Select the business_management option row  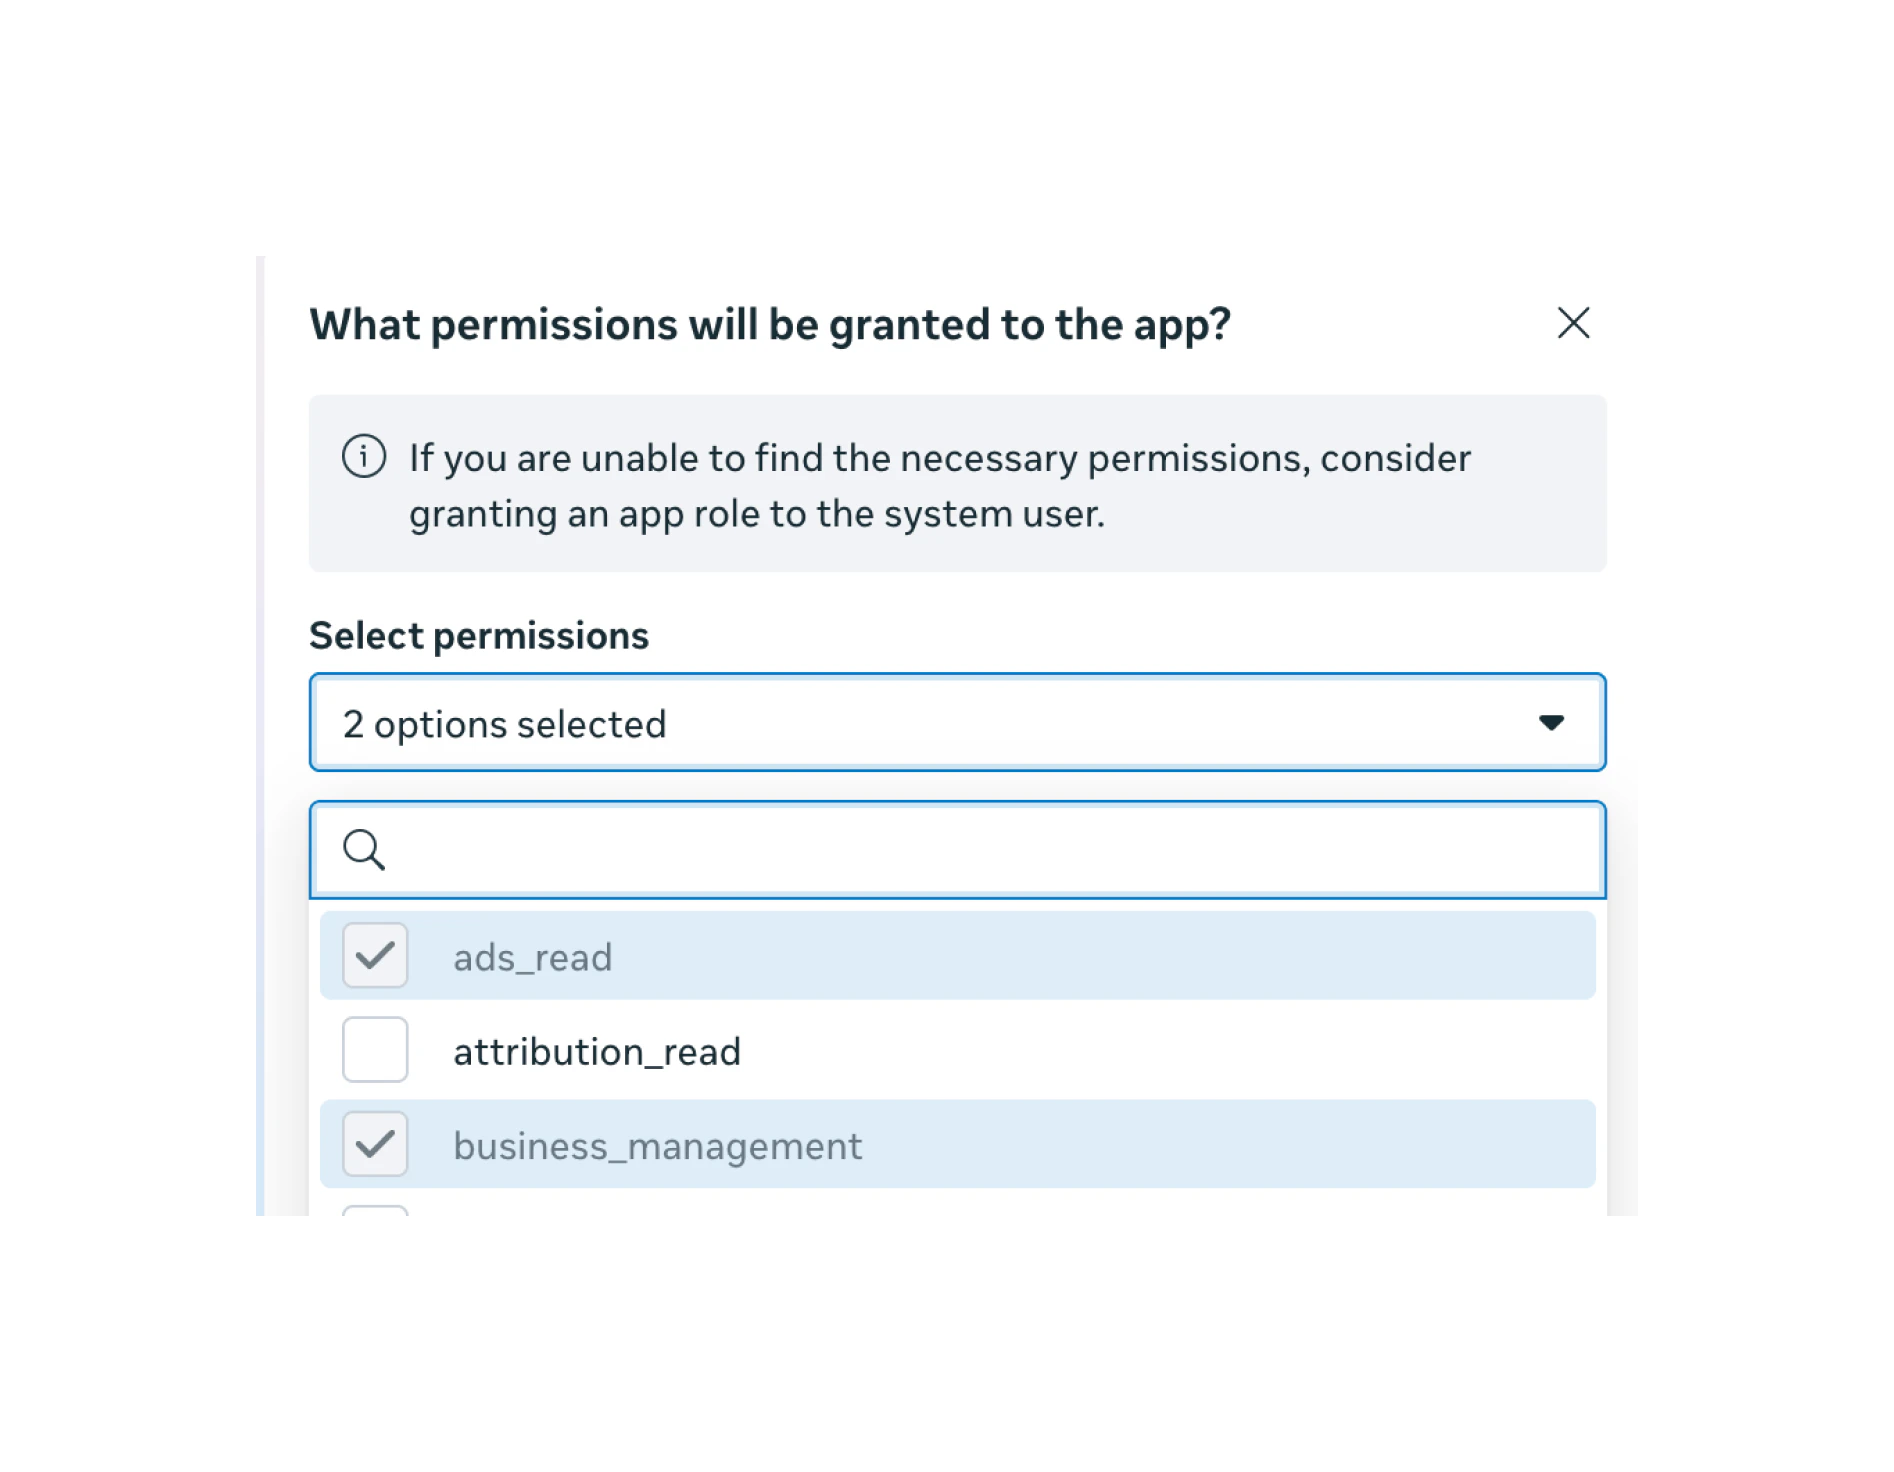900,1145
